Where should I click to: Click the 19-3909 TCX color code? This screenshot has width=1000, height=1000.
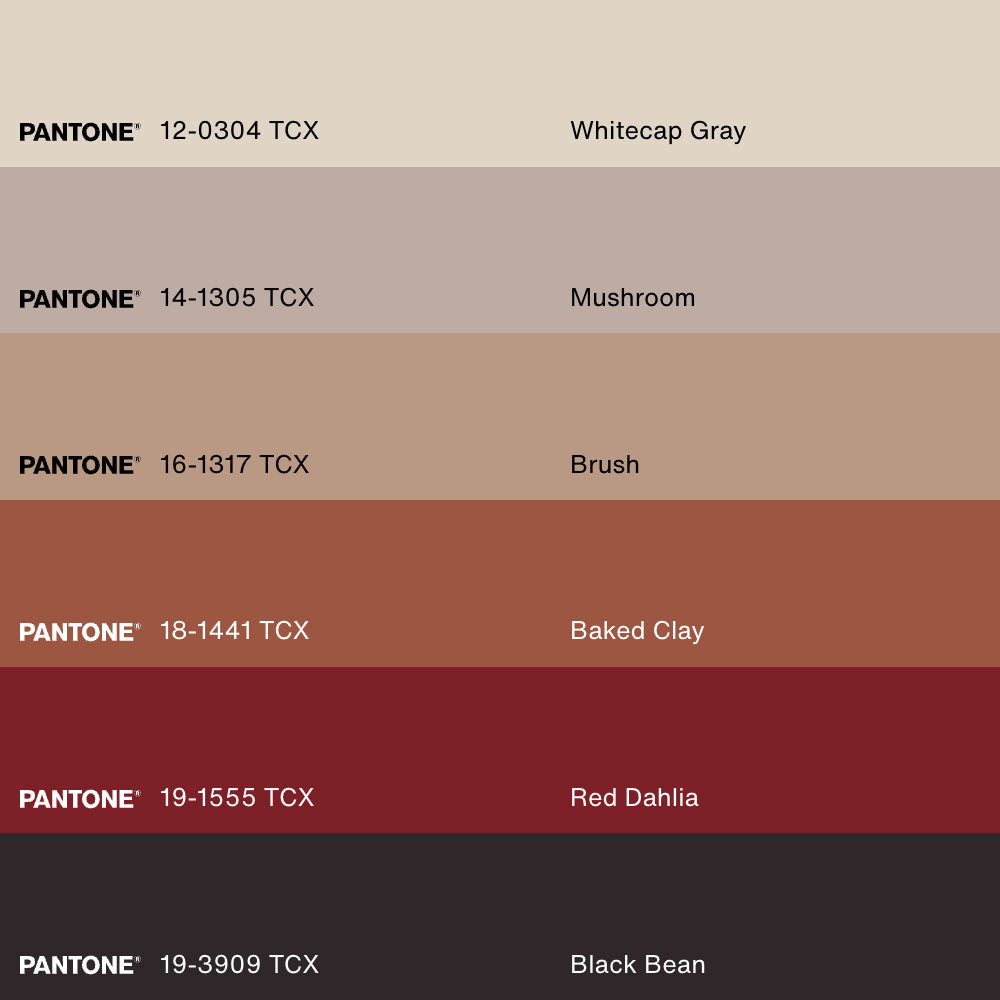click(x=239, y=965)
